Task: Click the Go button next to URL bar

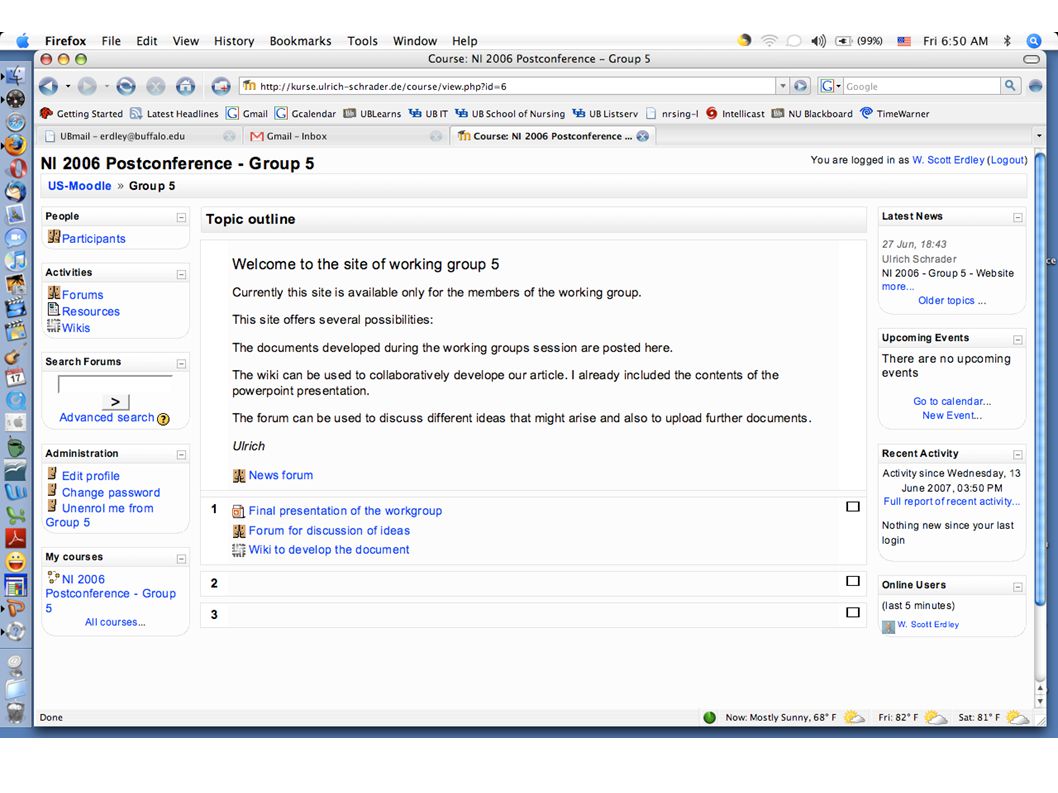Action: [x=800, y=86]
